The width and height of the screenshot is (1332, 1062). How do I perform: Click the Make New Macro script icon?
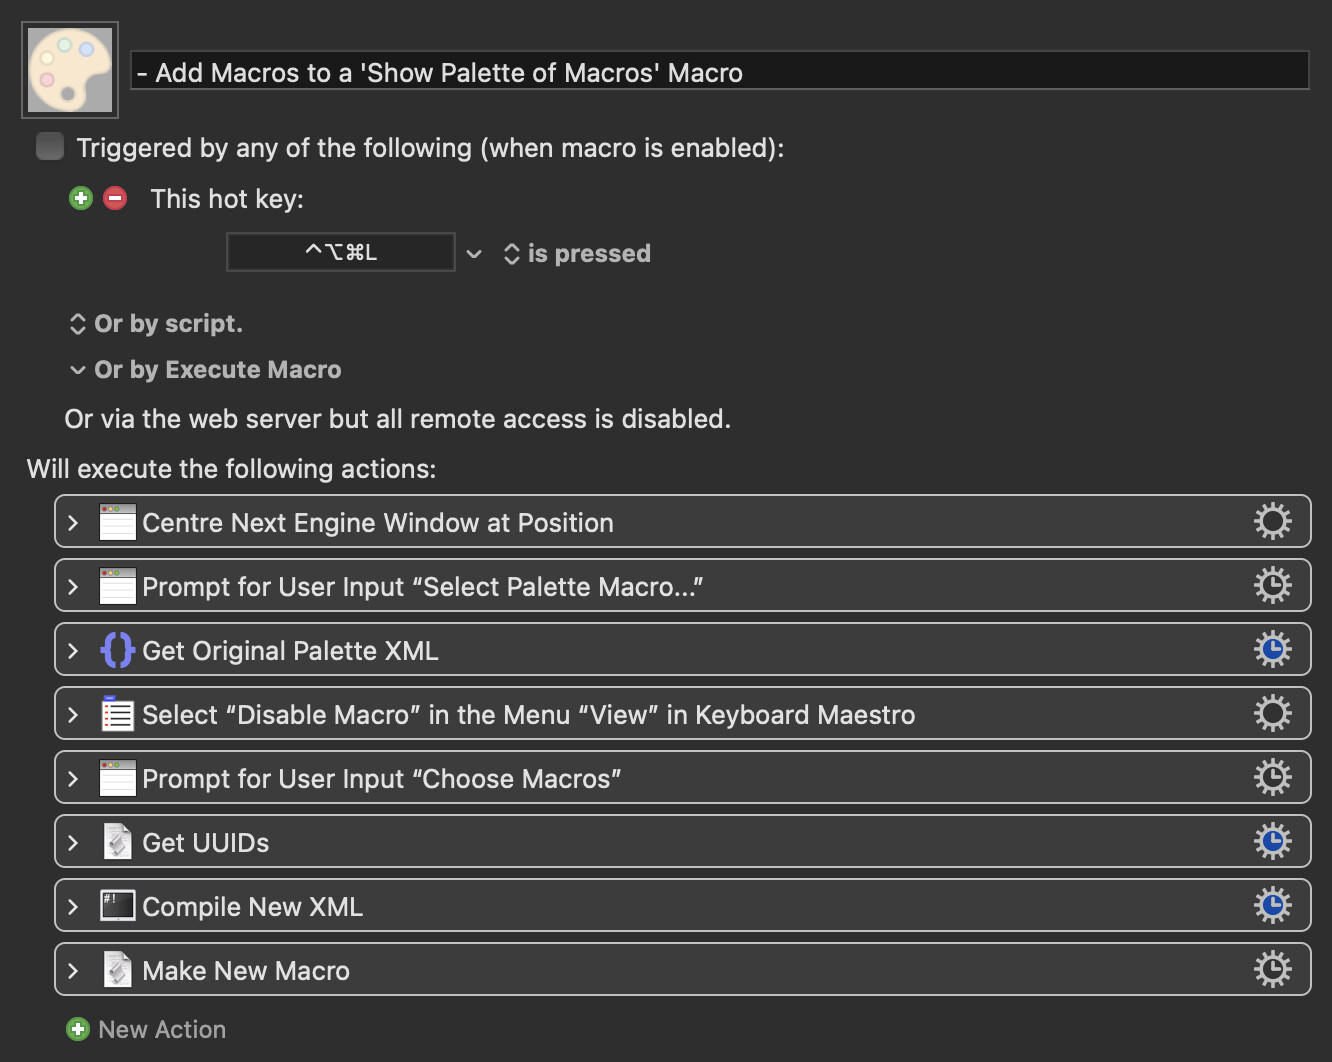tap(117, 970)
